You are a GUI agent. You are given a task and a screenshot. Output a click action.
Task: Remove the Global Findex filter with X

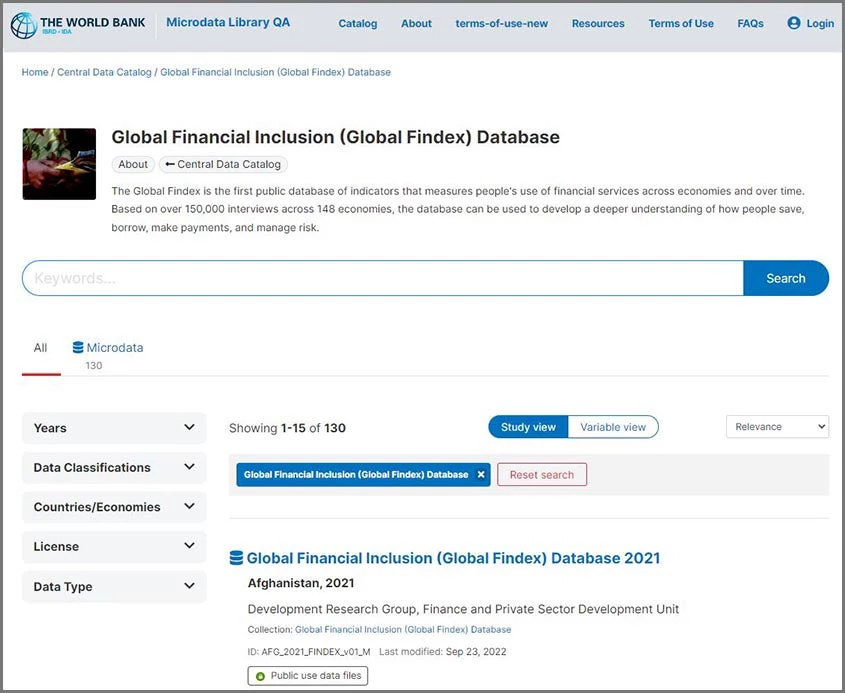(x=481, y=475)
